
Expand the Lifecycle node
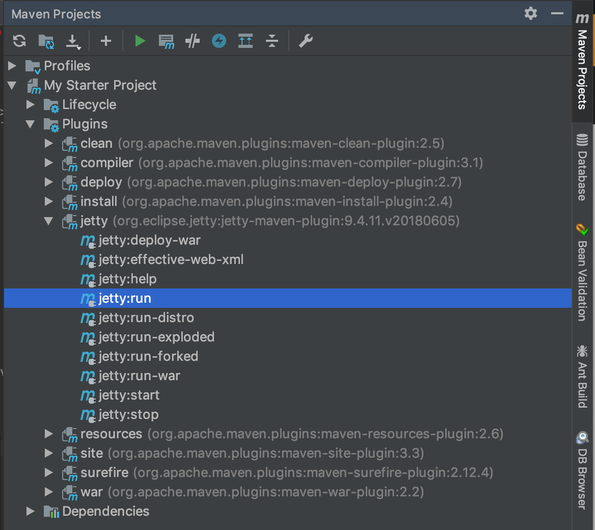pyautogui.click(x=30, y=104)
